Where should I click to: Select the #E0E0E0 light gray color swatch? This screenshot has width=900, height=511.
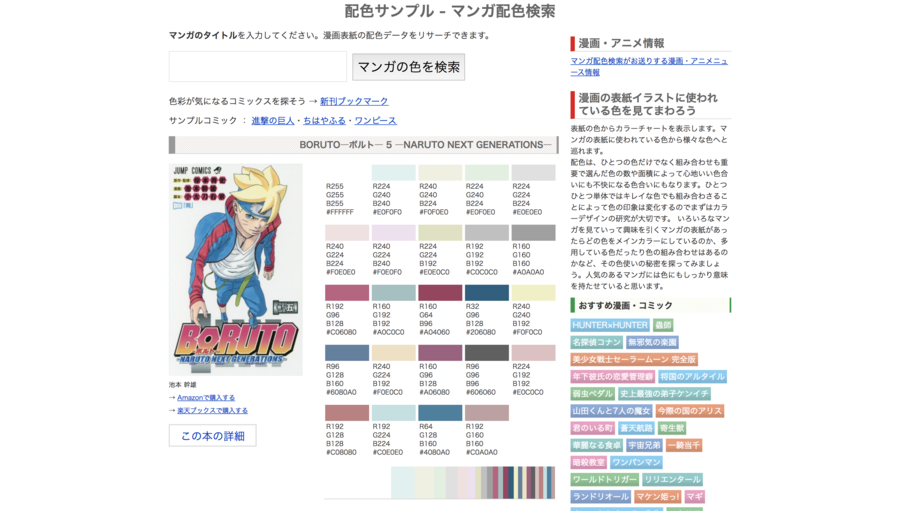(x=533, y=172)
